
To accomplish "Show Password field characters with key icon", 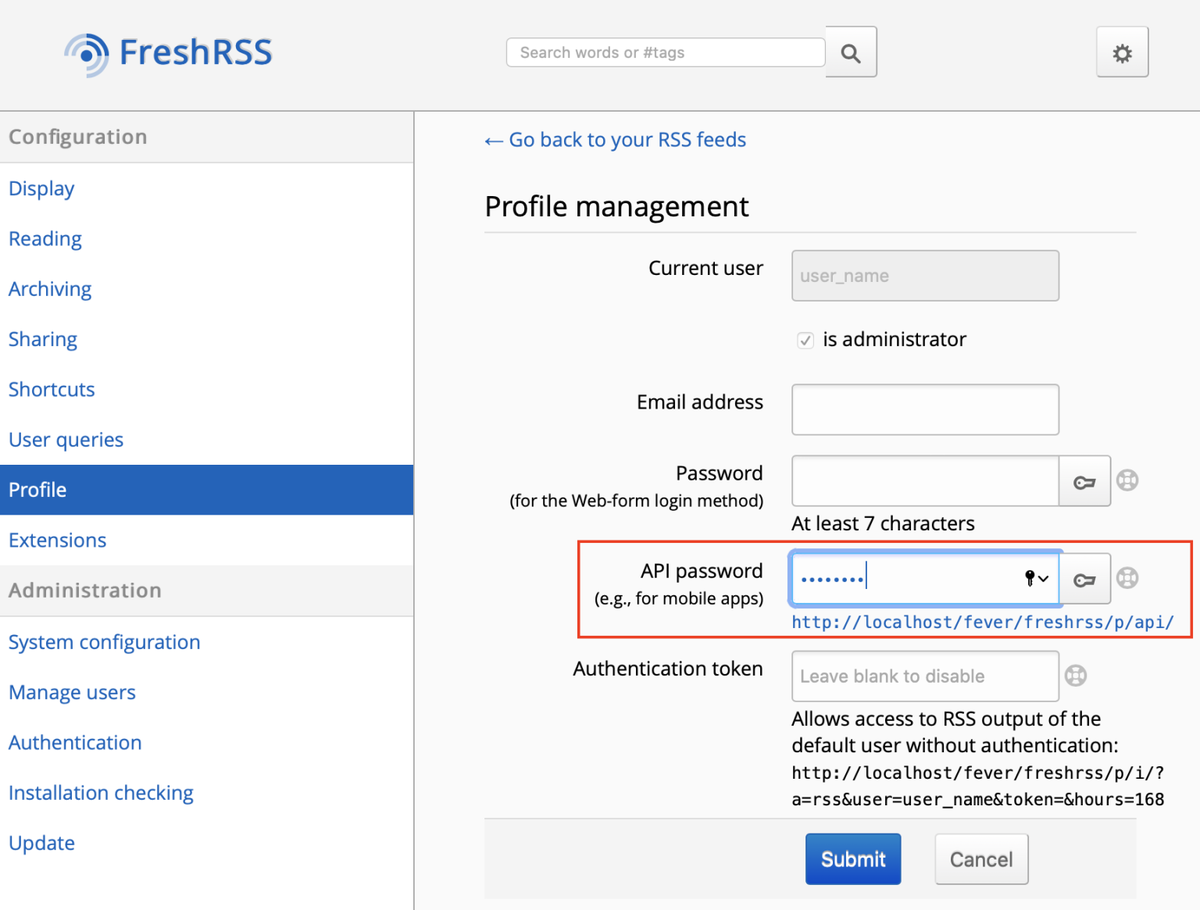I will [x=1085, y=482].
